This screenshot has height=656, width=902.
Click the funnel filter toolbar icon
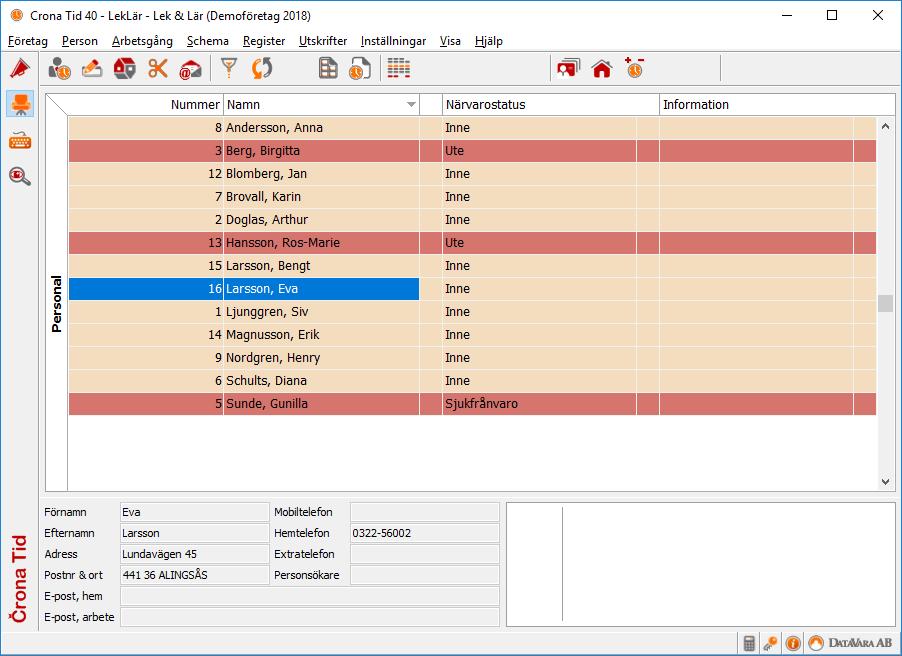[229, 68]
